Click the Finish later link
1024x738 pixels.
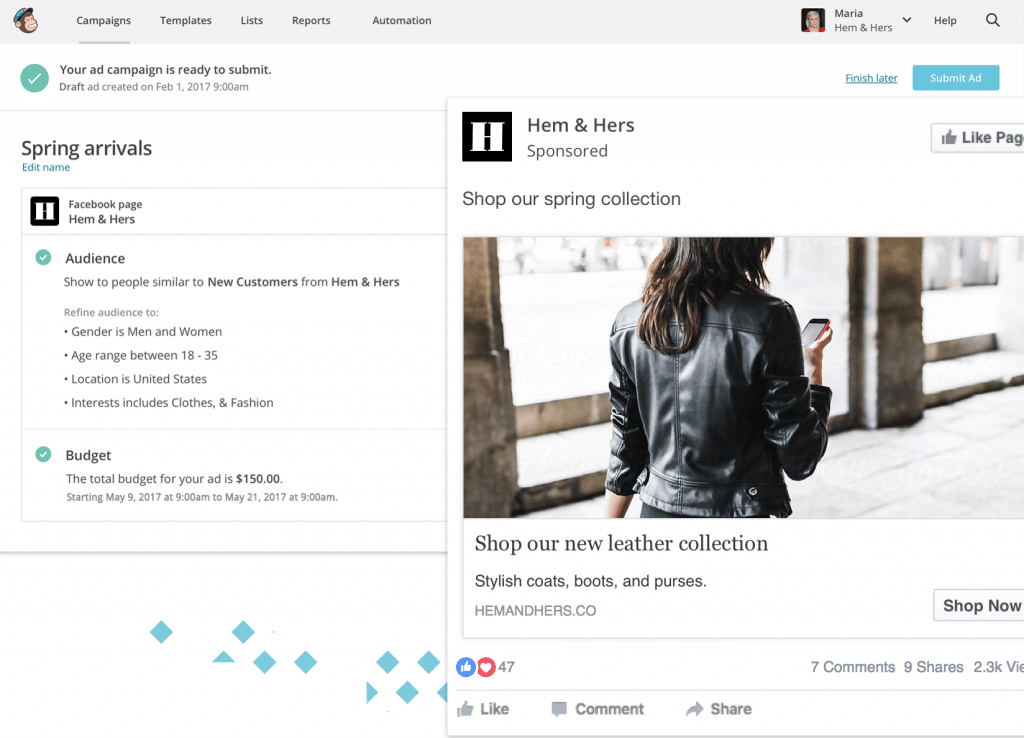point(871,78)
